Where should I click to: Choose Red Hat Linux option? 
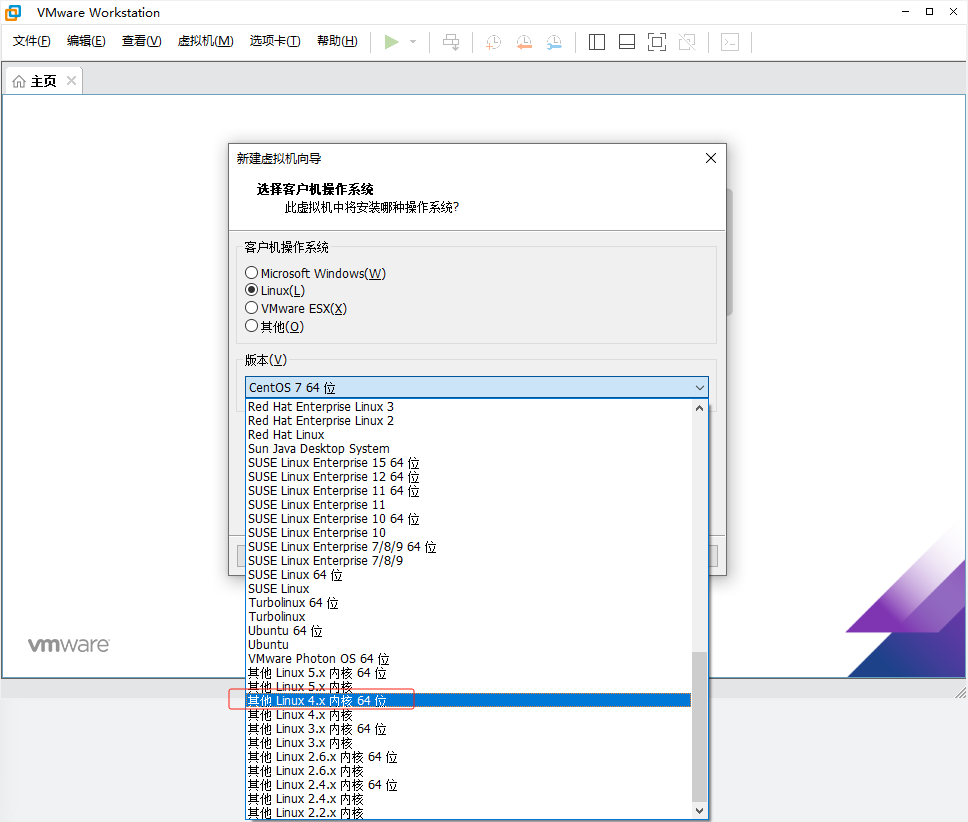click(469, 434)
